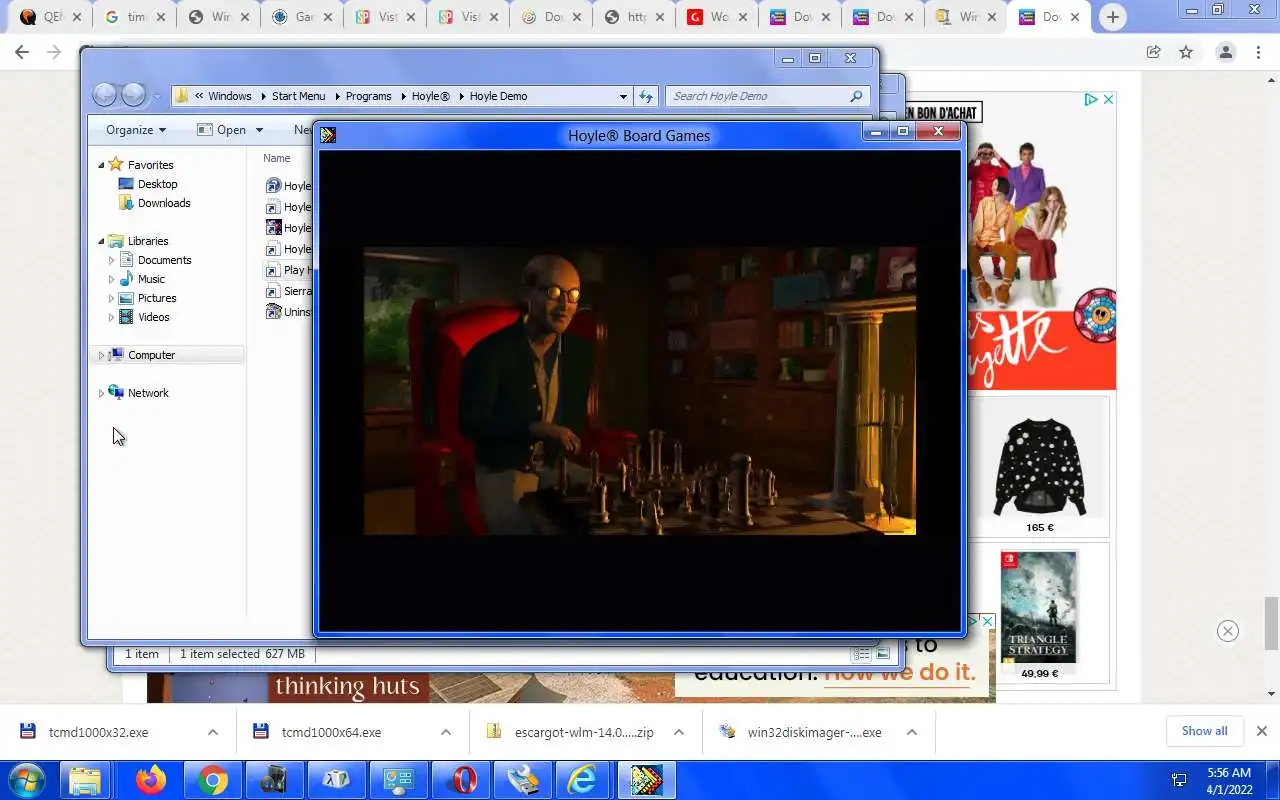Select Videos library
The height and width of the screenshot is (800, 1280).
pyautogui.click(x=153, y=317)
